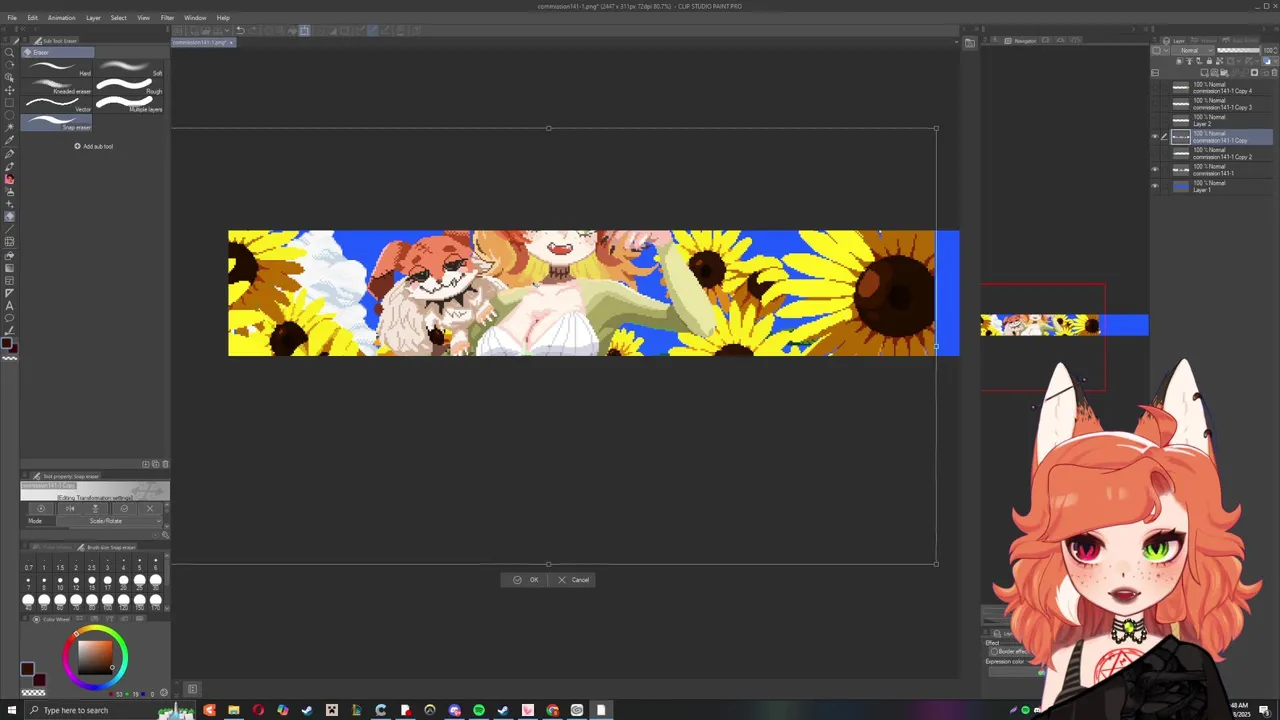1280x720 pixels.
Task: Select the Multiple layers eraser sub tool
Action: [x=129, y=104]
